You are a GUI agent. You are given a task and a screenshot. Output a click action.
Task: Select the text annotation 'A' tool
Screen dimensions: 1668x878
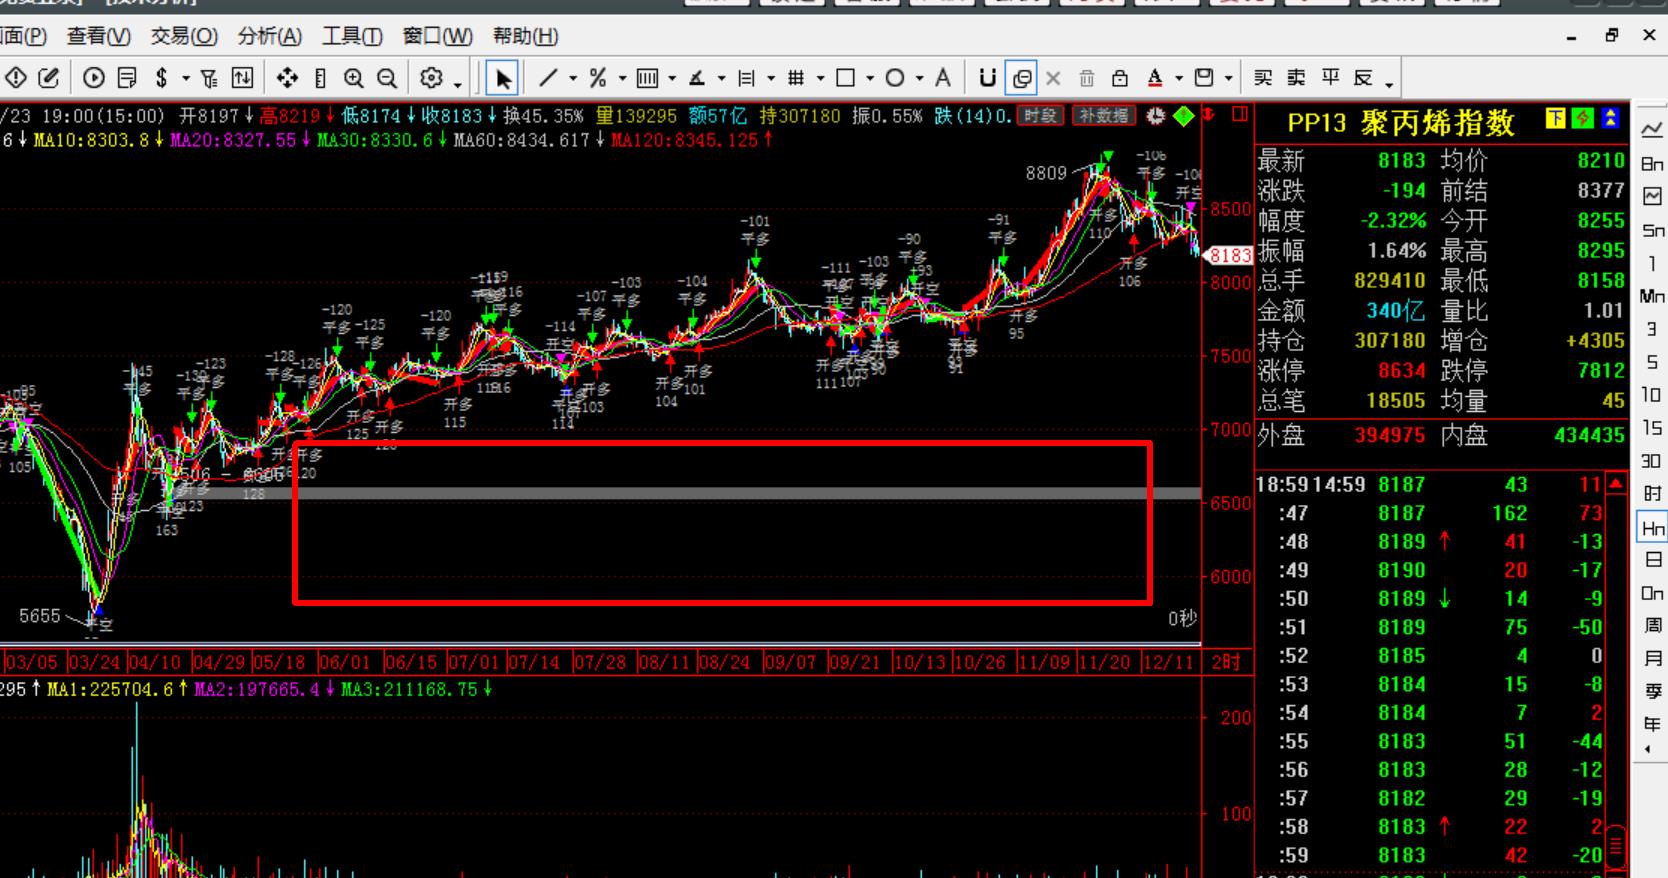[x=942, y=78]
